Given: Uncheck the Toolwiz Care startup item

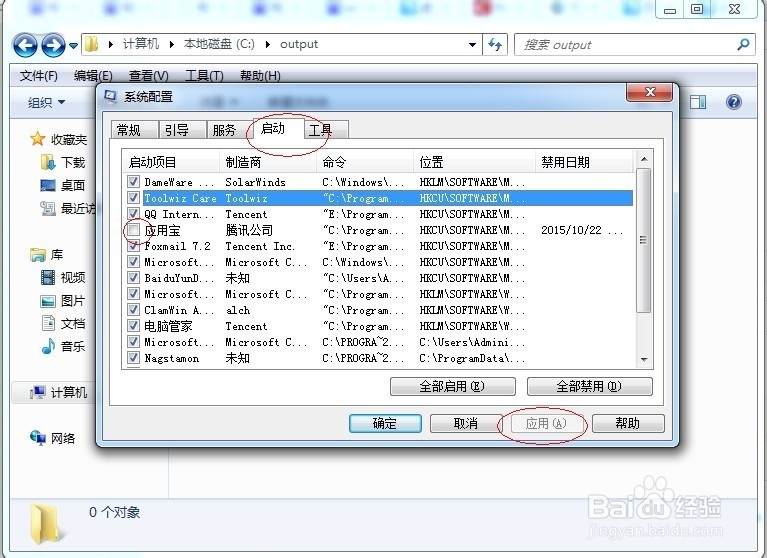Looking at the screenshot, I should (133, 198).
